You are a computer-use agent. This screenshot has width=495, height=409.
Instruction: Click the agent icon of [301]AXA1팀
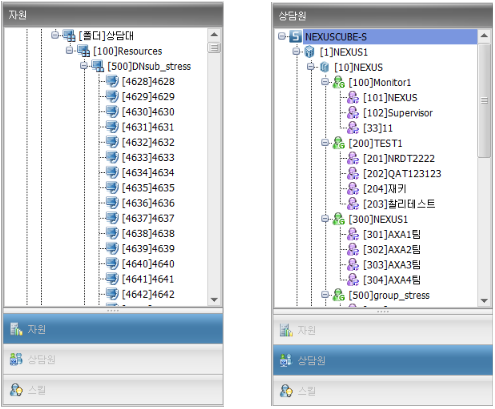click(x=353, y=234)
